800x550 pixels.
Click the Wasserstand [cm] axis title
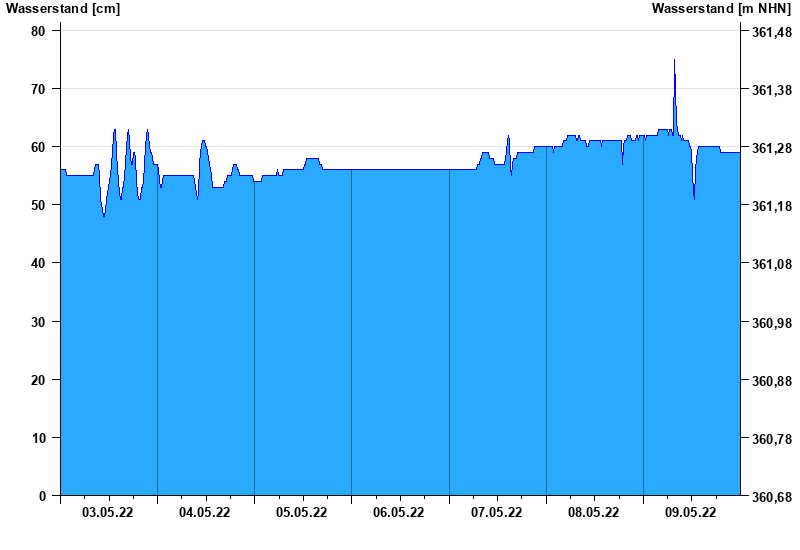tap(63, 9)
